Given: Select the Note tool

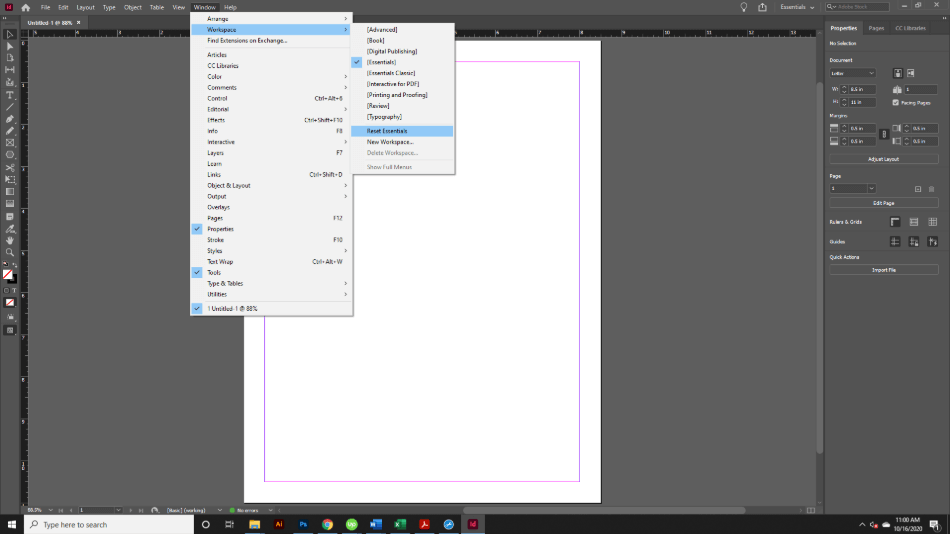Looking at the screenshot, I should pyautogui.click(x=10, y=216).
